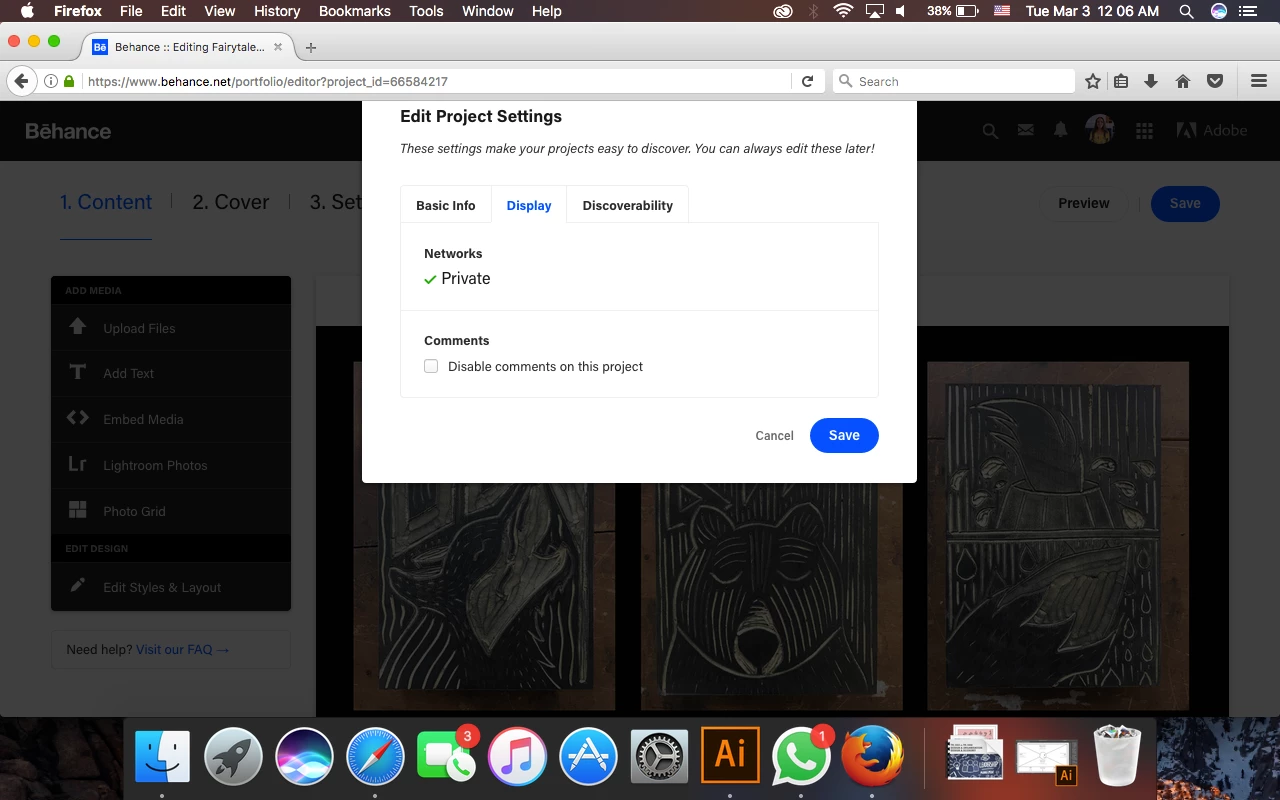Open the Lightroom Photos icon
This screenshot has height=800, width=1280.
point(77,465)
